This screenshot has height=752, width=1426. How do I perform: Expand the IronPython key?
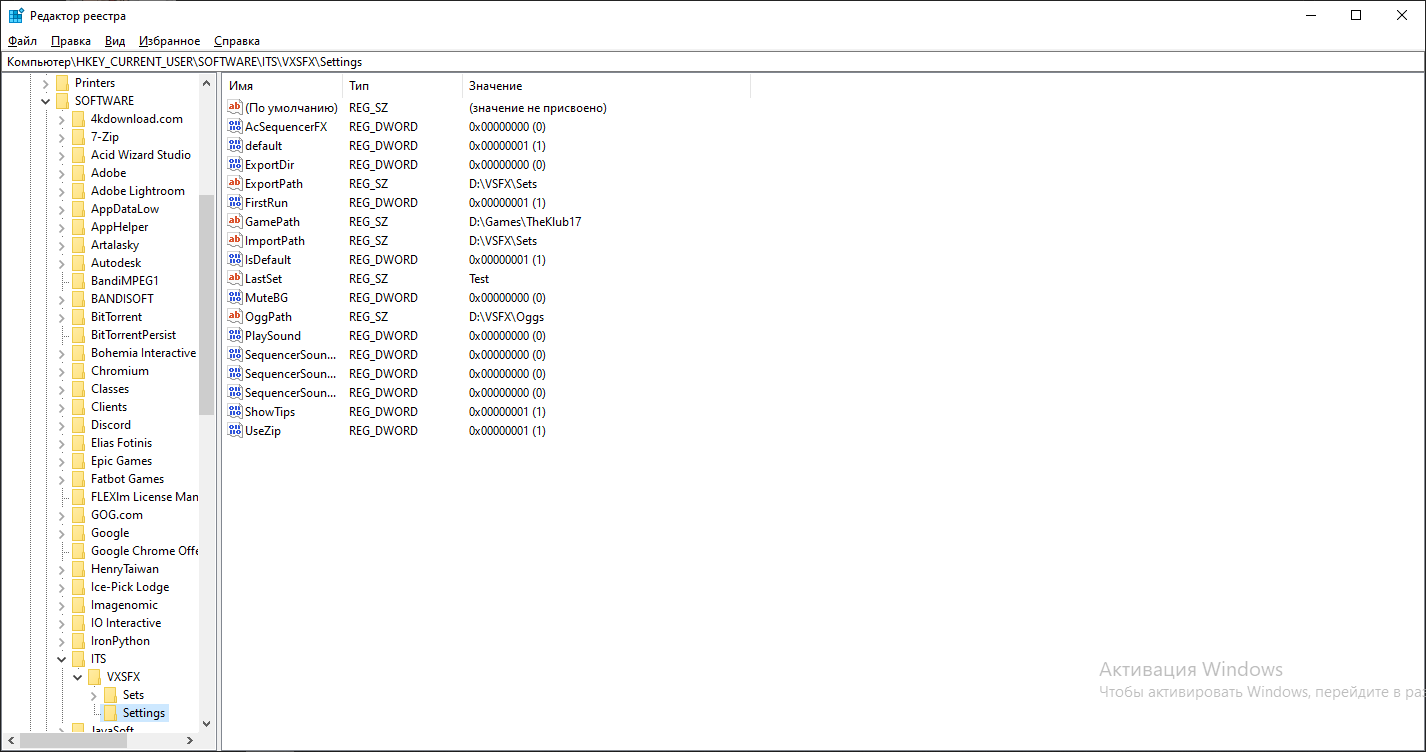(x=61, y=641)
